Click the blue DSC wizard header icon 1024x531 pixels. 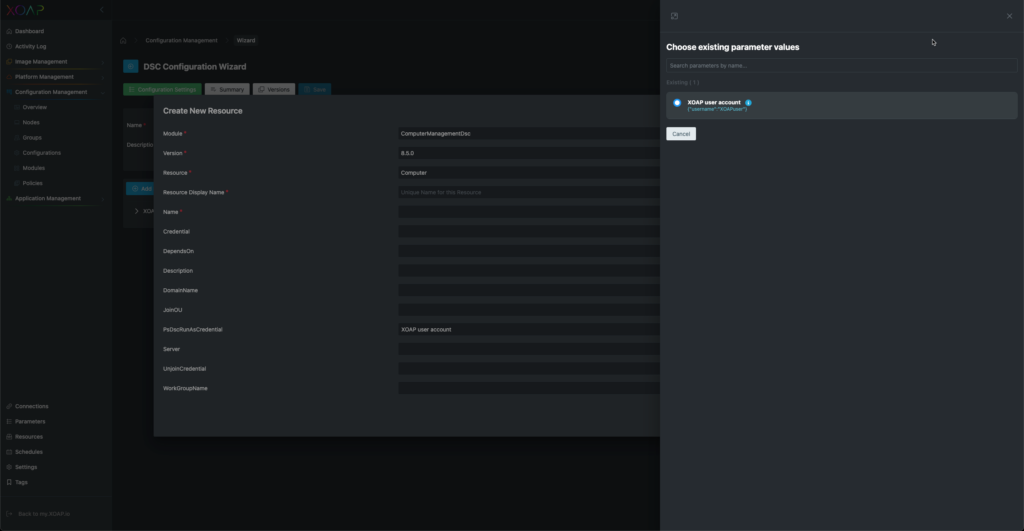point(131,67)
